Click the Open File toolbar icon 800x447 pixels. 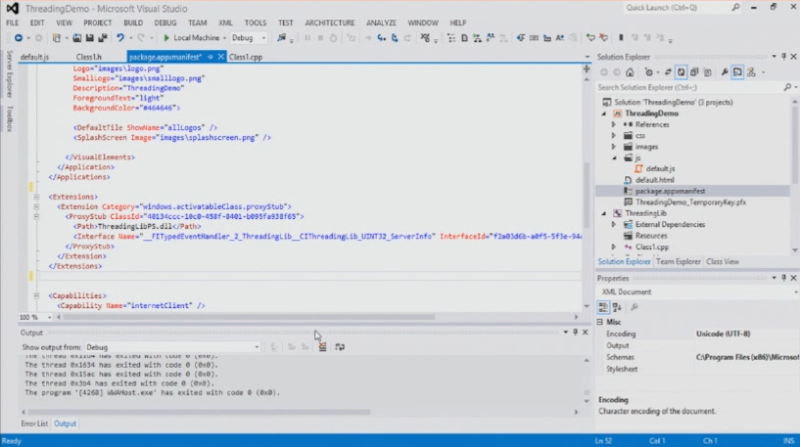tap(77, 38)
